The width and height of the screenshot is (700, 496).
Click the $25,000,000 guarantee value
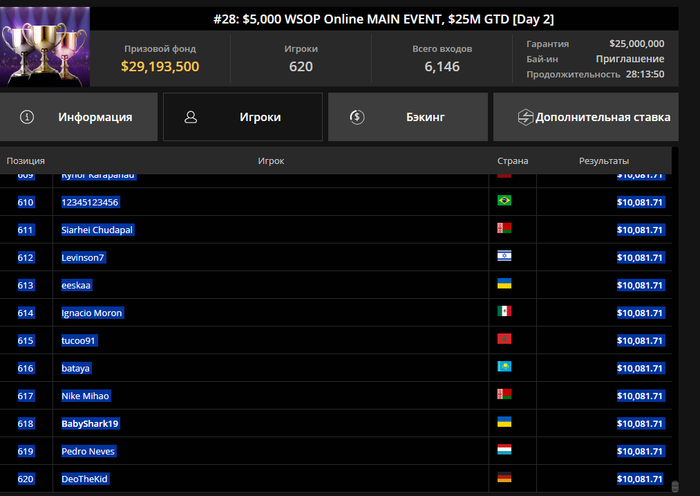click(637, 44)
